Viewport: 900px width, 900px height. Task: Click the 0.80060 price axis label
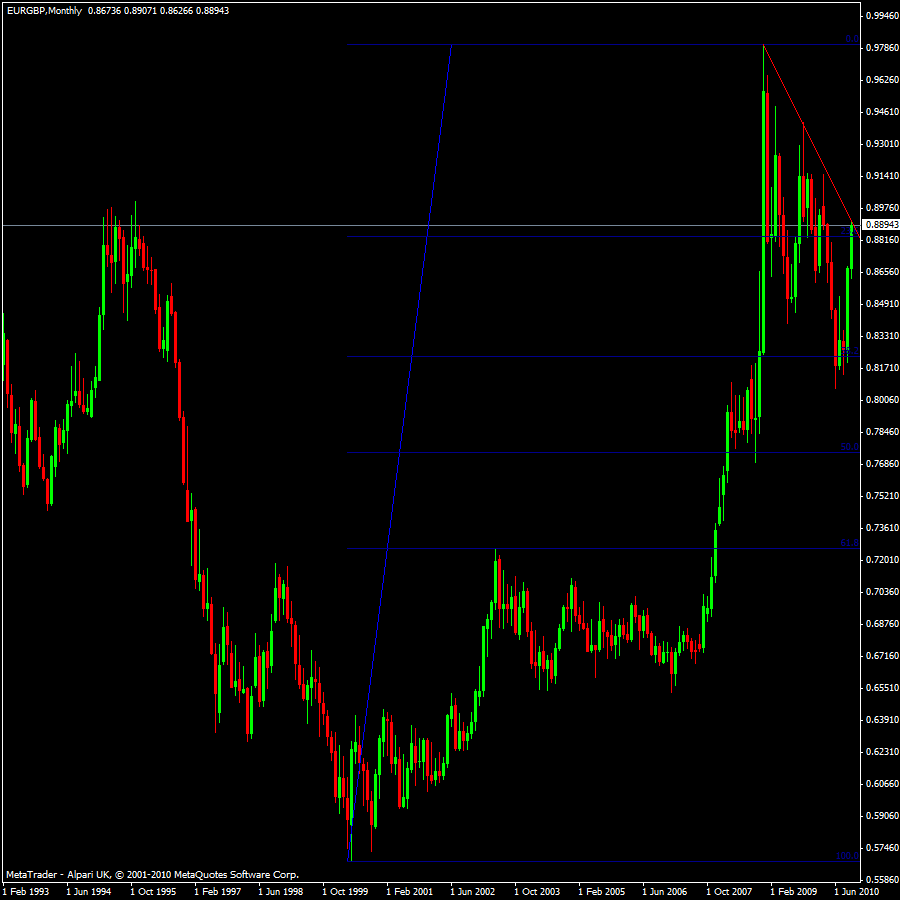pos(882,399)
